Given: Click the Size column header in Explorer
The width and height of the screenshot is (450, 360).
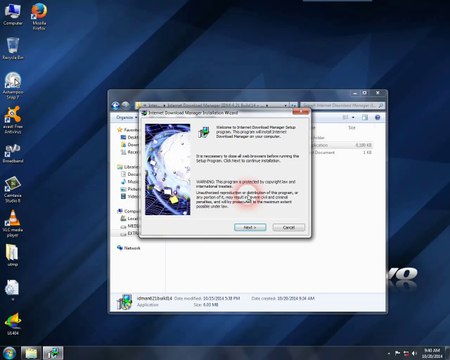Looking at the screenshot, I should [352, 128].
